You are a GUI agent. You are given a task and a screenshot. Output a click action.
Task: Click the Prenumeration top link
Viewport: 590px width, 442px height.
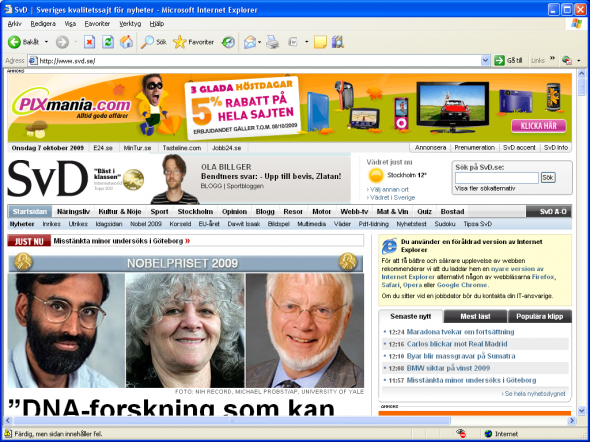(x=474, y=147)
